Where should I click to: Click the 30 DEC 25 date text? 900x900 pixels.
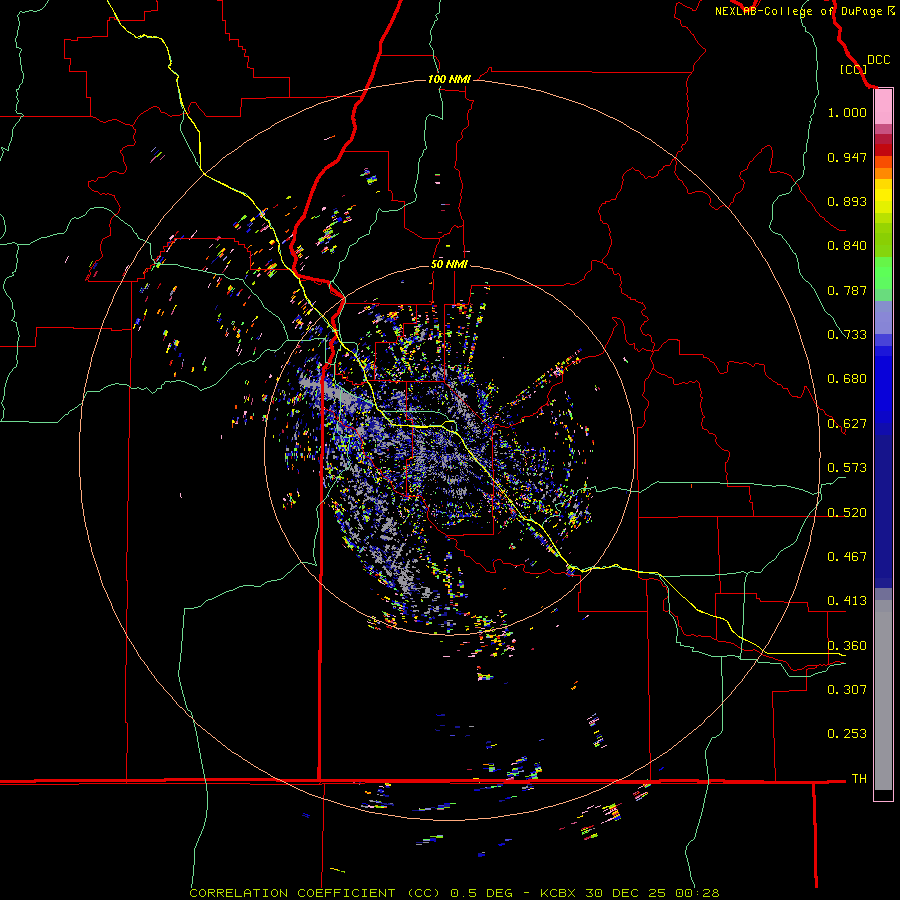[x=626, y=893]
